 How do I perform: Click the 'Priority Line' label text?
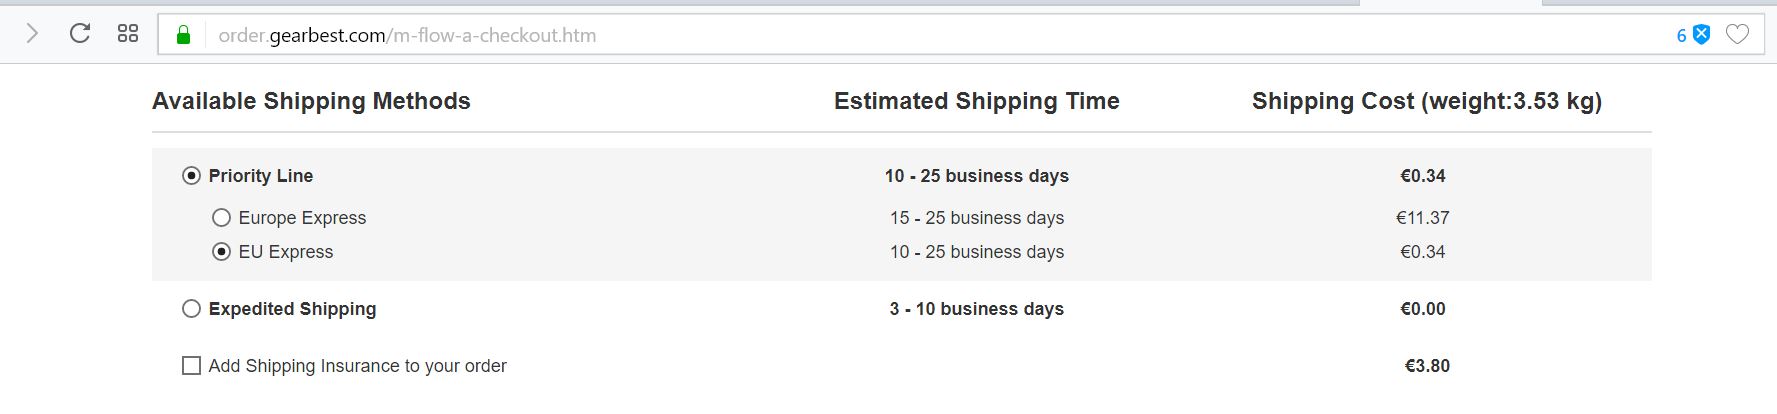(x=261, y=176)
